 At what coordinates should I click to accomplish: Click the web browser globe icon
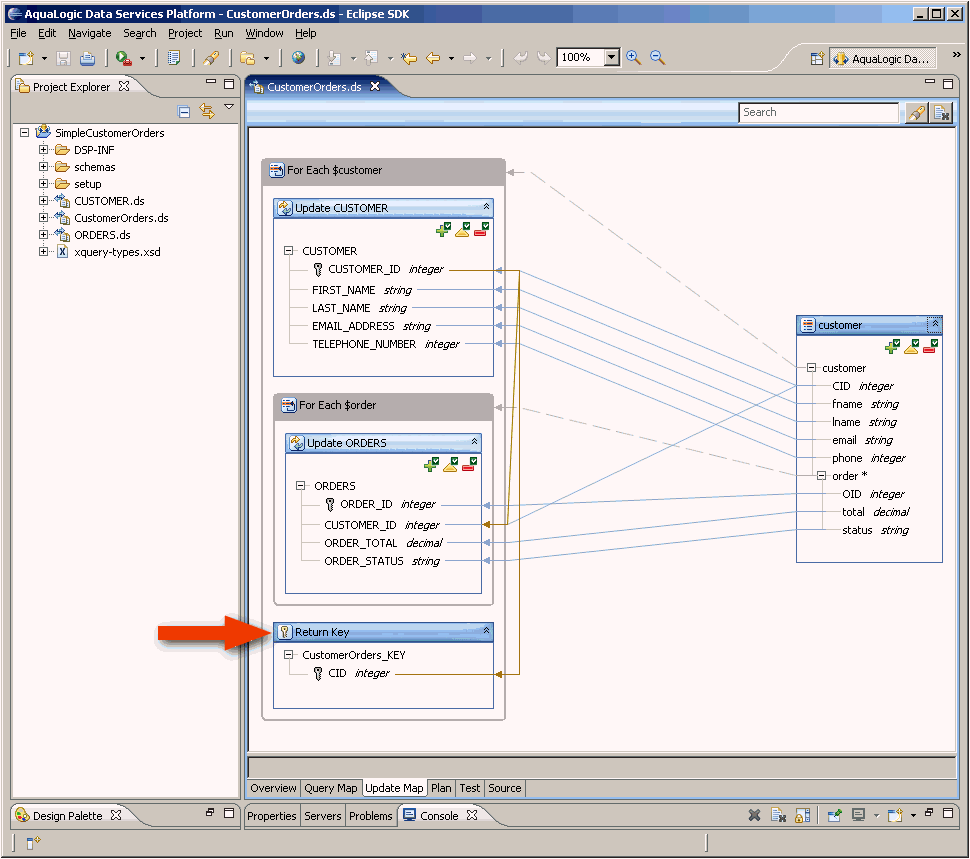point(298,58)
